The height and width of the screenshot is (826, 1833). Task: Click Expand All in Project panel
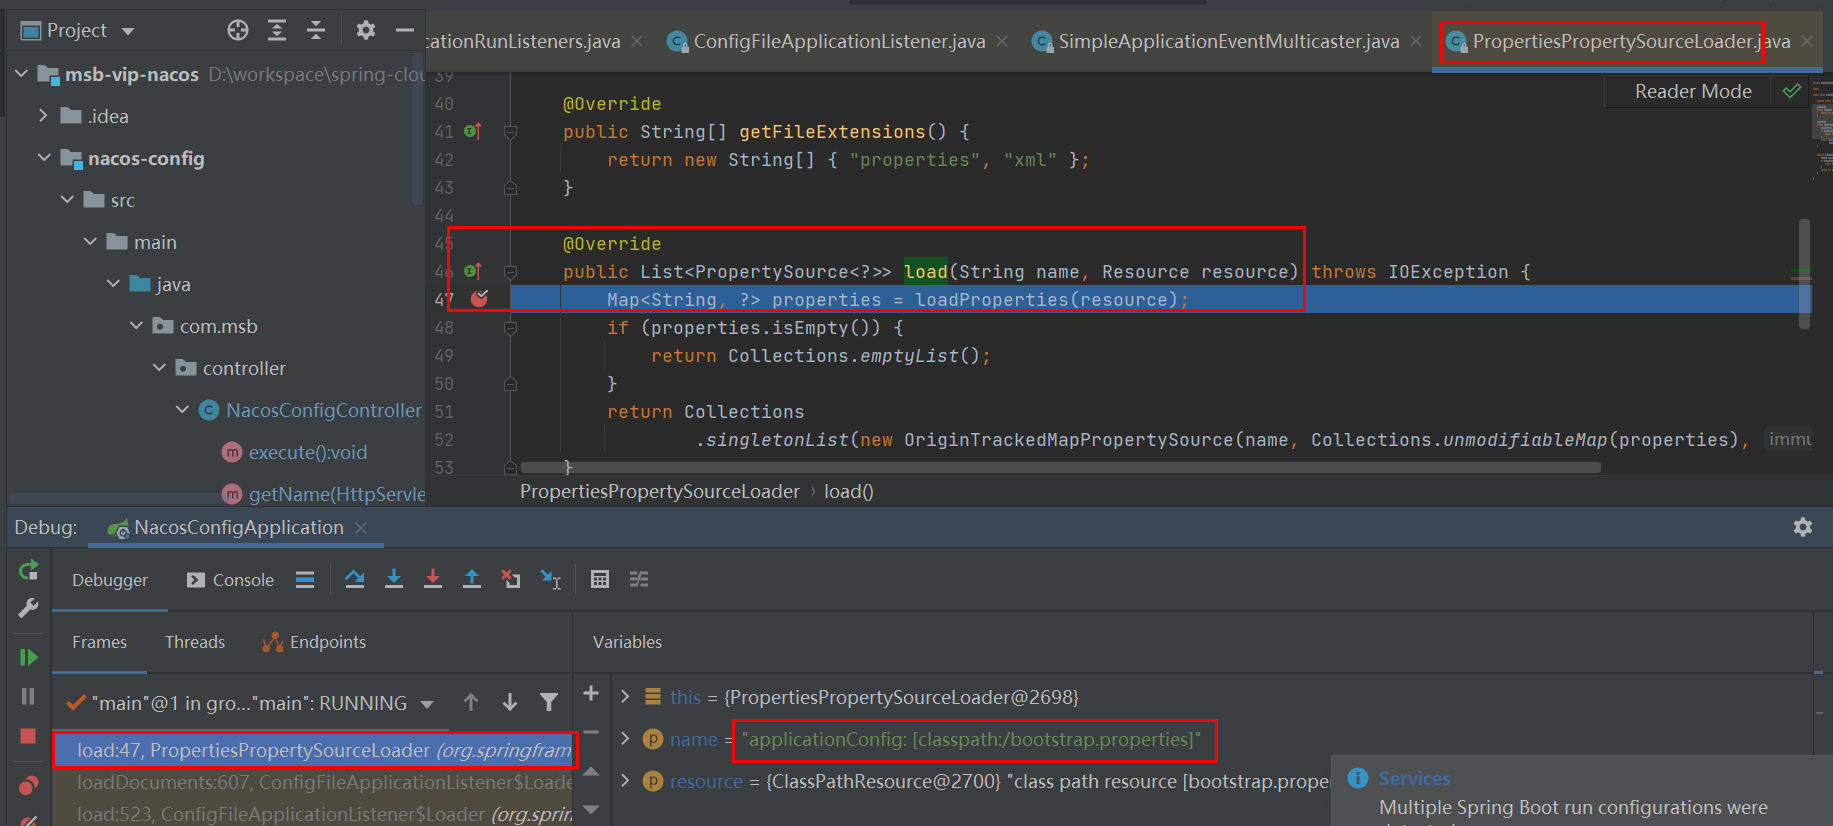click(277, 30)
